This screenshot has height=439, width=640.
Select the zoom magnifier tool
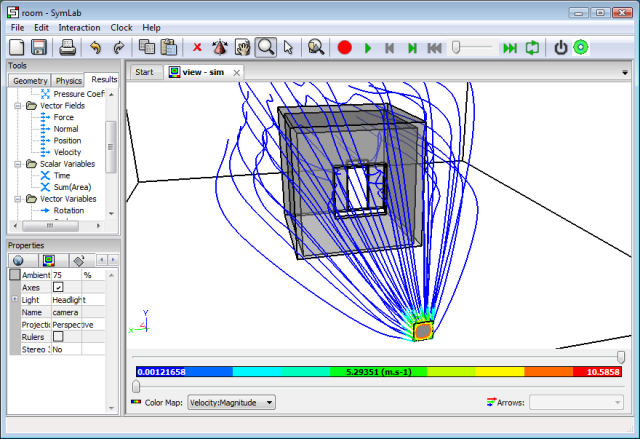tap(266, 47)
